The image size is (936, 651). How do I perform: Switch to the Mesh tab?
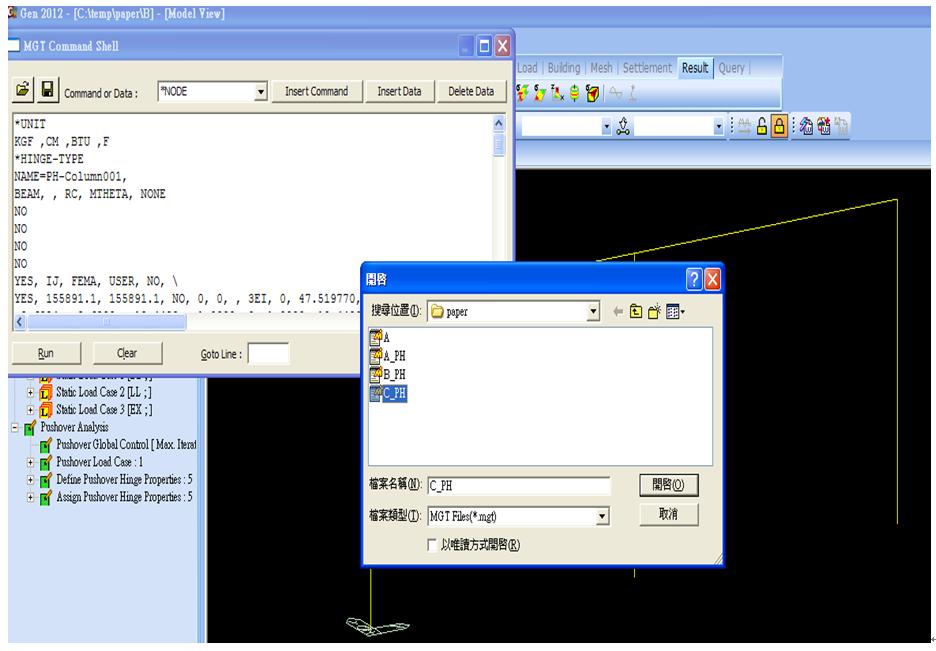point(601,68)
